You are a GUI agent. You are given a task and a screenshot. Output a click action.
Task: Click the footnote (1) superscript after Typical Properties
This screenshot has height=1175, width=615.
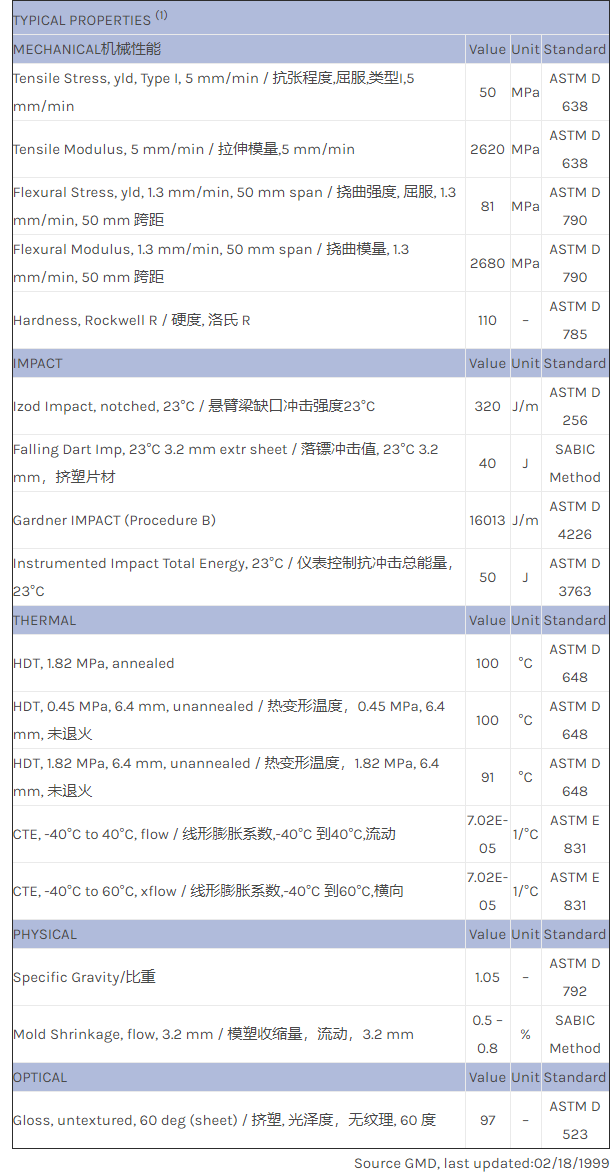[x=161, y=15]
